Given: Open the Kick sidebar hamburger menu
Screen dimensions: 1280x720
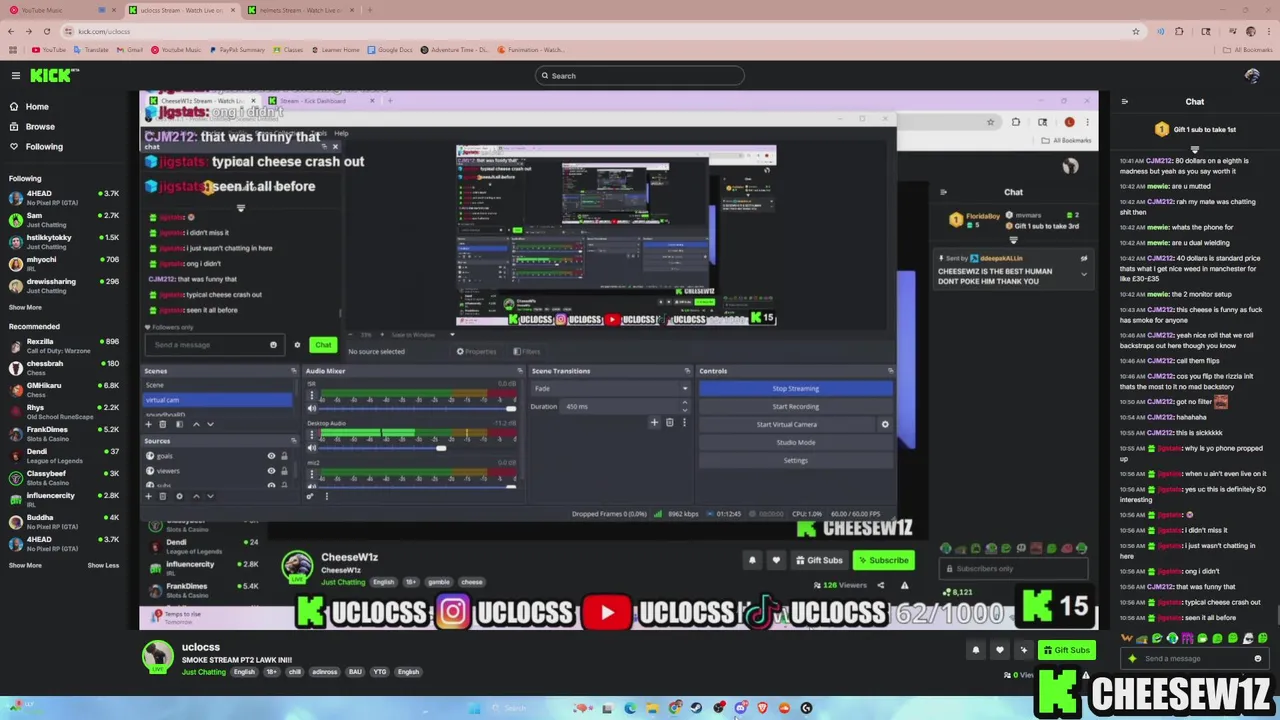Looking at the screenshot, I should 16,76.
